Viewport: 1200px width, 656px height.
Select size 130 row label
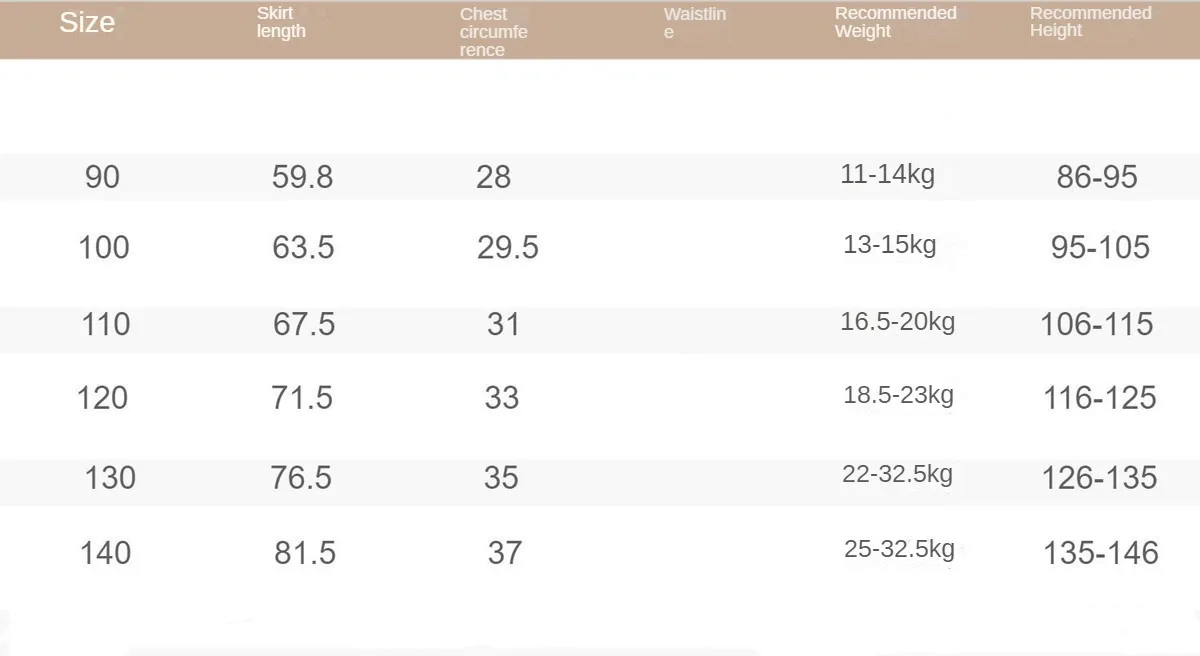click(109, 477)
